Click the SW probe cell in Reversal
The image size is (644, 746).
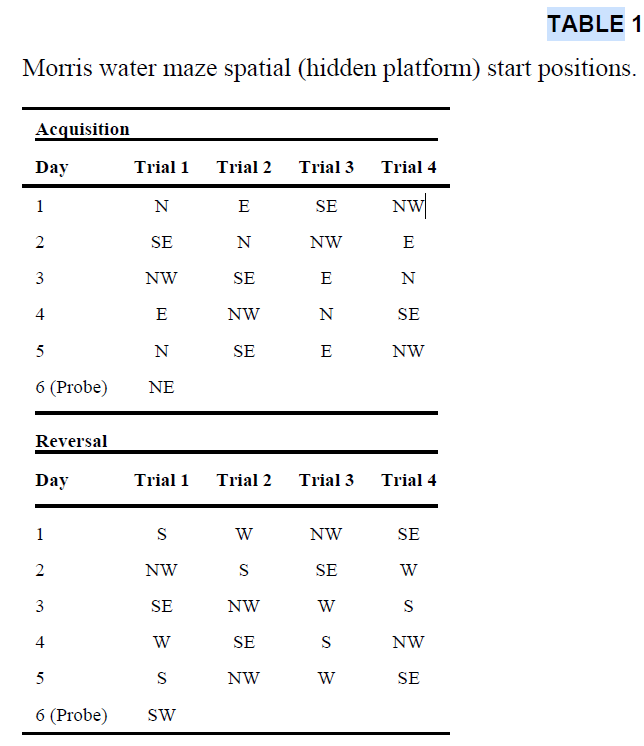(x=161, y=715)
